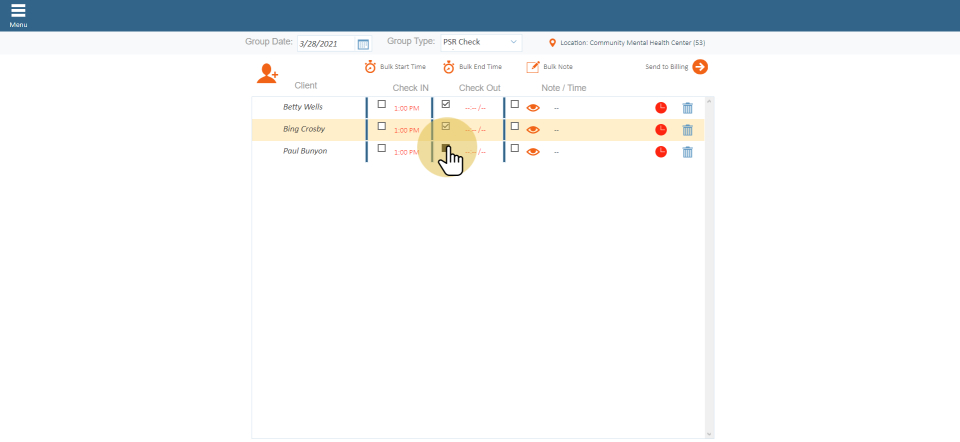Tick the Note checkbox for Paul Bunyon
This screenshot has width=960, height=442.
click(x=515, y=148)
